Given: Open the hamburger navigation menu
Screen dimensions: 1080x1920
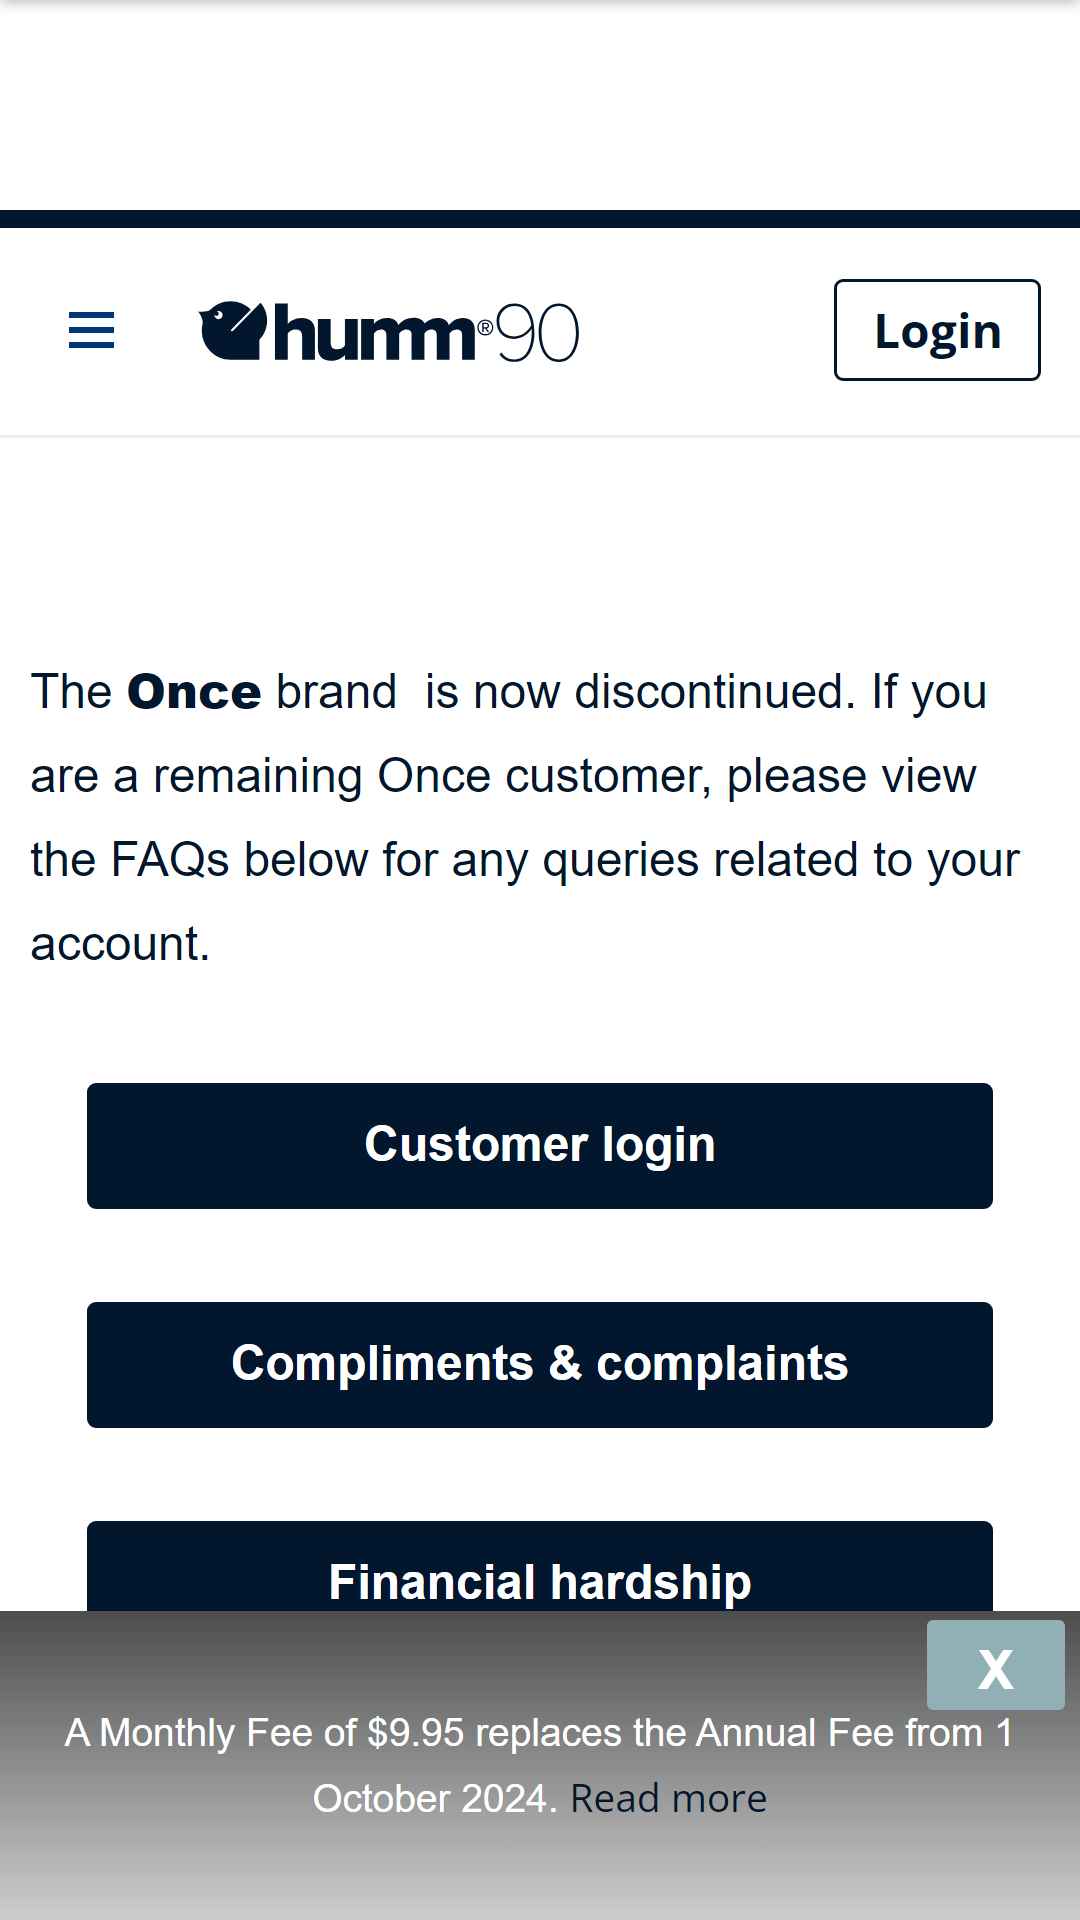Looking at the screenshot, I should [91, 330].
